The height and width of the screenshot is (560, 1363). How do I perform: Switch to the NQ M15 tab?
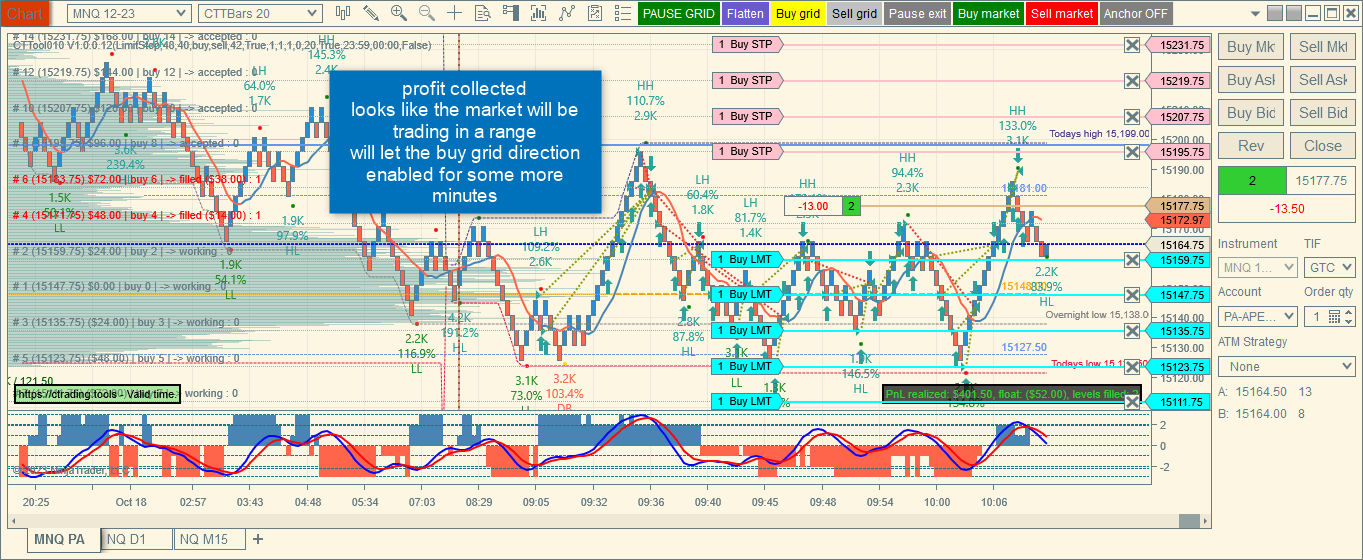click(x=209, y=539)
